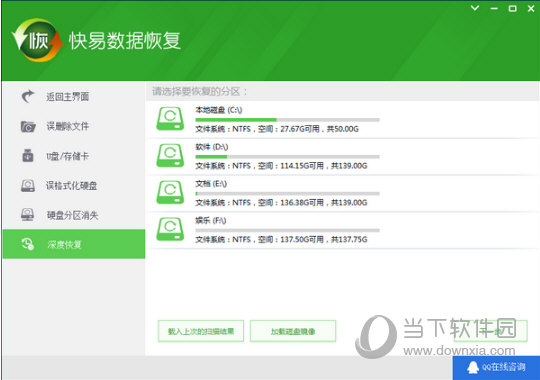This screenshot has height=380, width=540.
Task: Go back via 返回主界面
Action: point(74,96)
